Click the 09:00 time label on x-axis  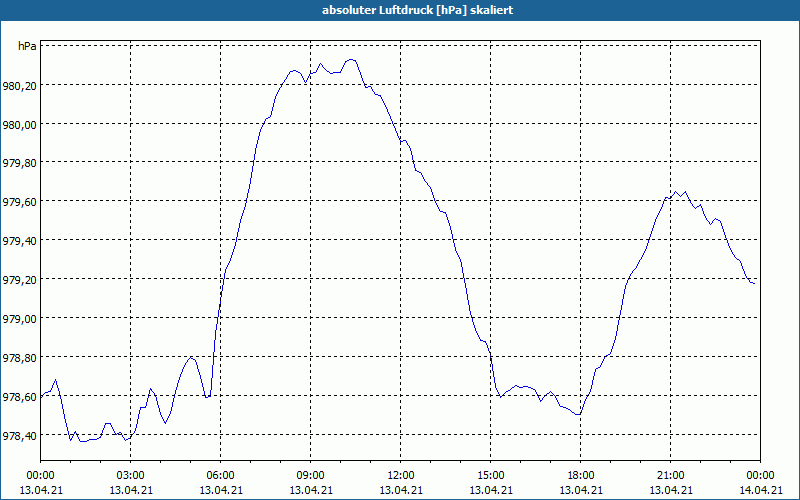311,476
